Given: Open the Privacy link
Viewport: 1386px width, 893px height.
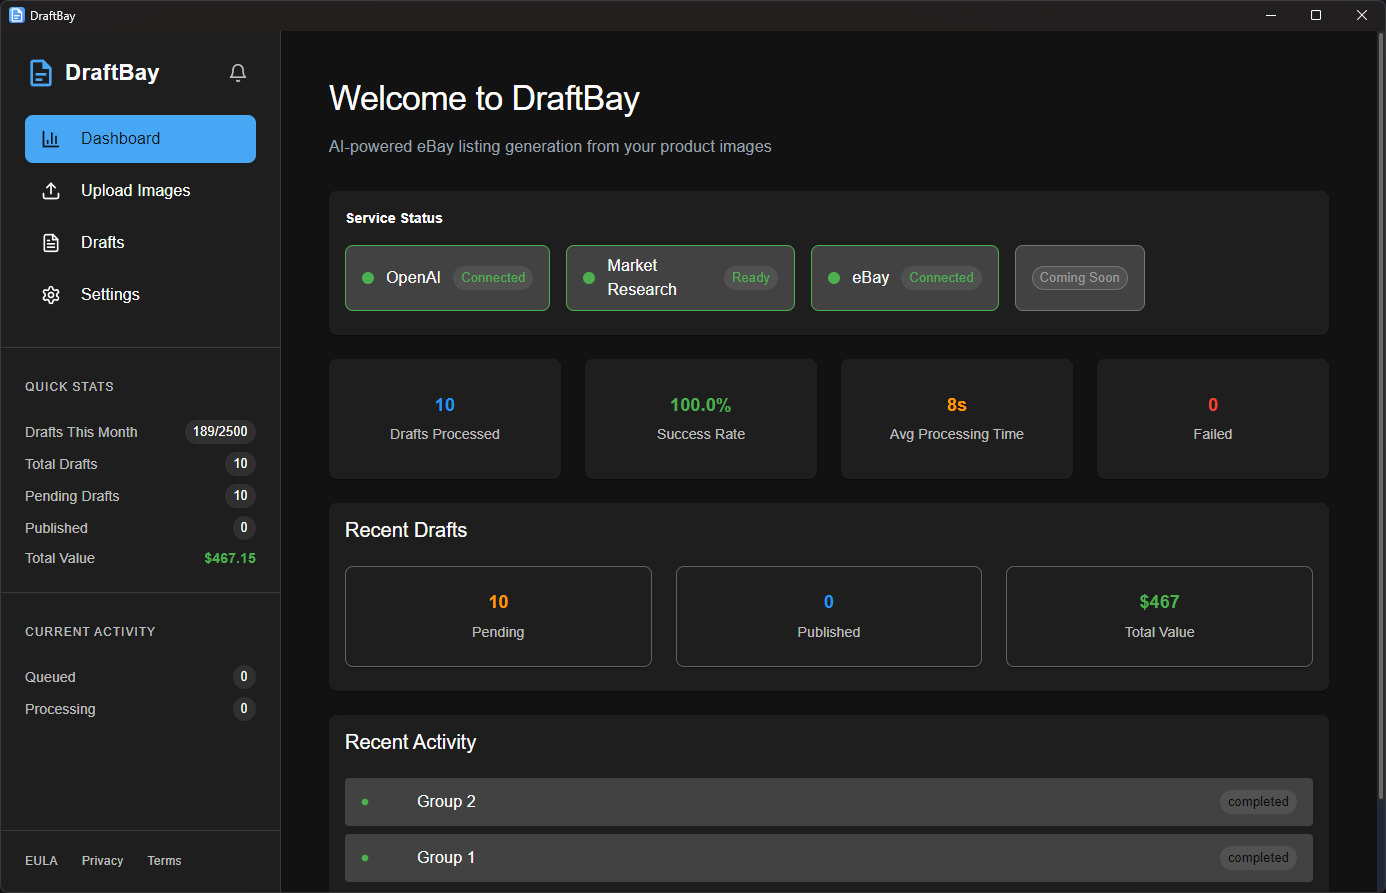Looking at the screenshot, I should click(102, 861).
